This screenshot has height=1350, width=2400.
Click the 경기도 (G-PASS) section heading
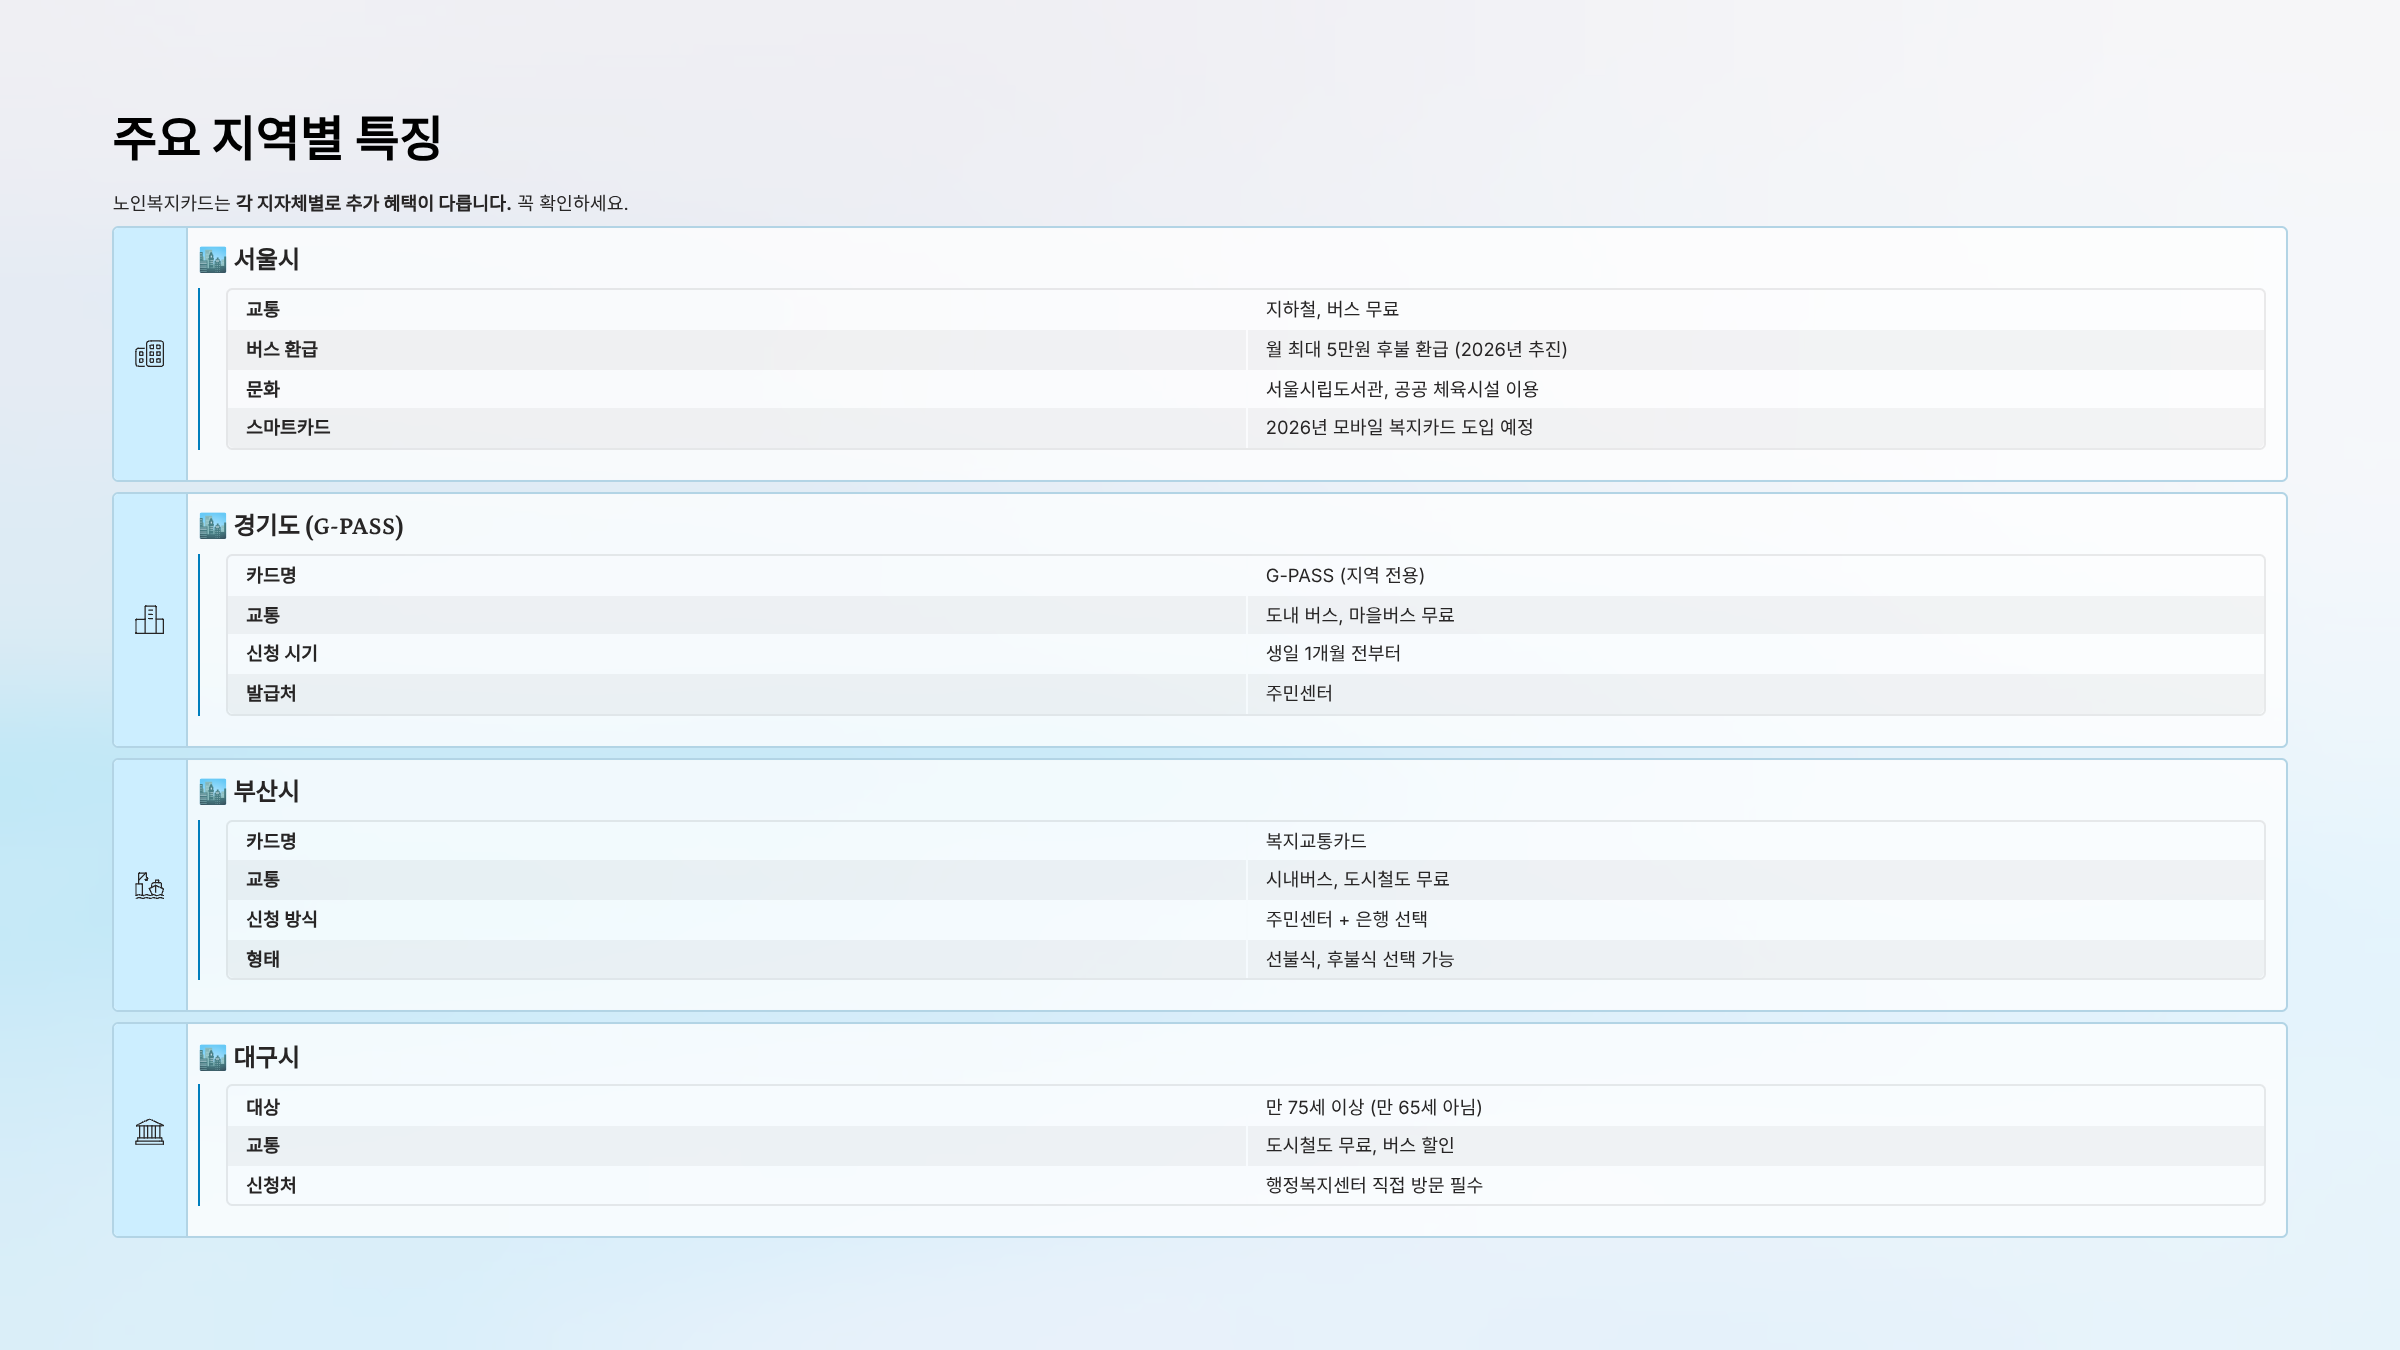[318, 526]
